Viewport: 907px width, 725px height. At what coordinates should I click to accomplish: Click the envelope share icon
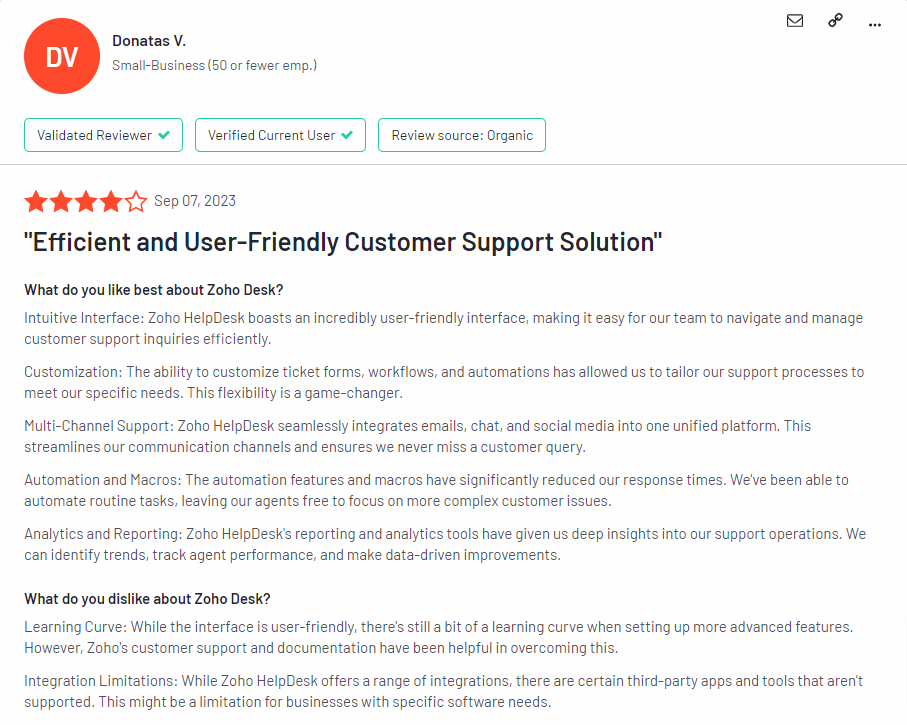point(794,20)
